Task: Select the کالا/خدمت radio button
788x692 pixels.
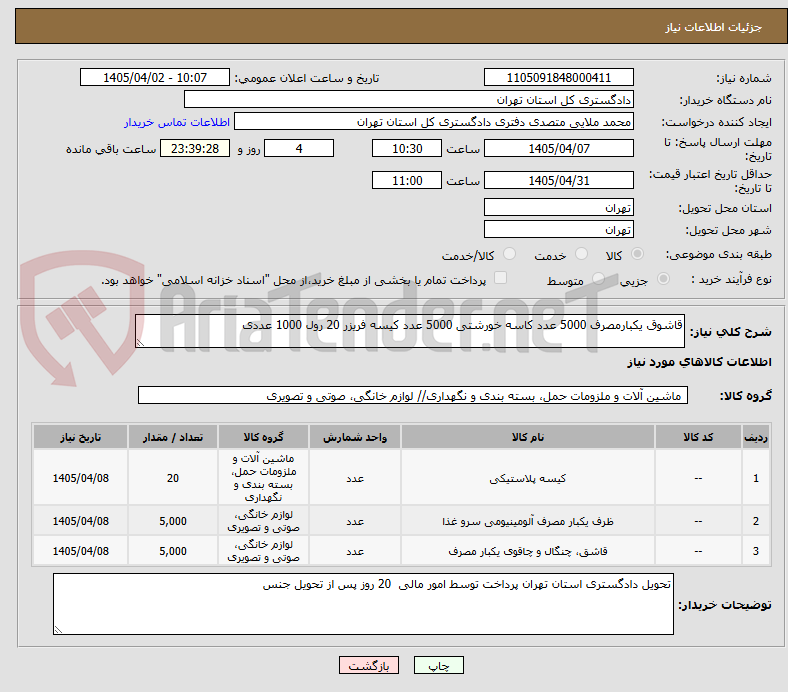Action: click(x=510, y=254)
